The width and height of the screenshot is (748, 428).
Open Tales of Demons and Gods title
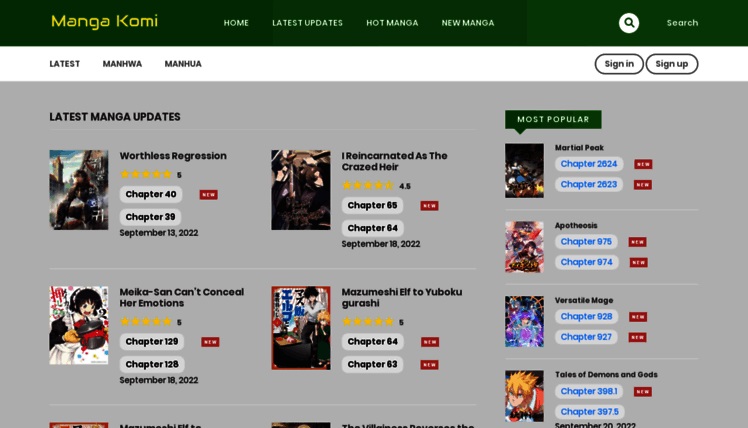click(606, 375)
